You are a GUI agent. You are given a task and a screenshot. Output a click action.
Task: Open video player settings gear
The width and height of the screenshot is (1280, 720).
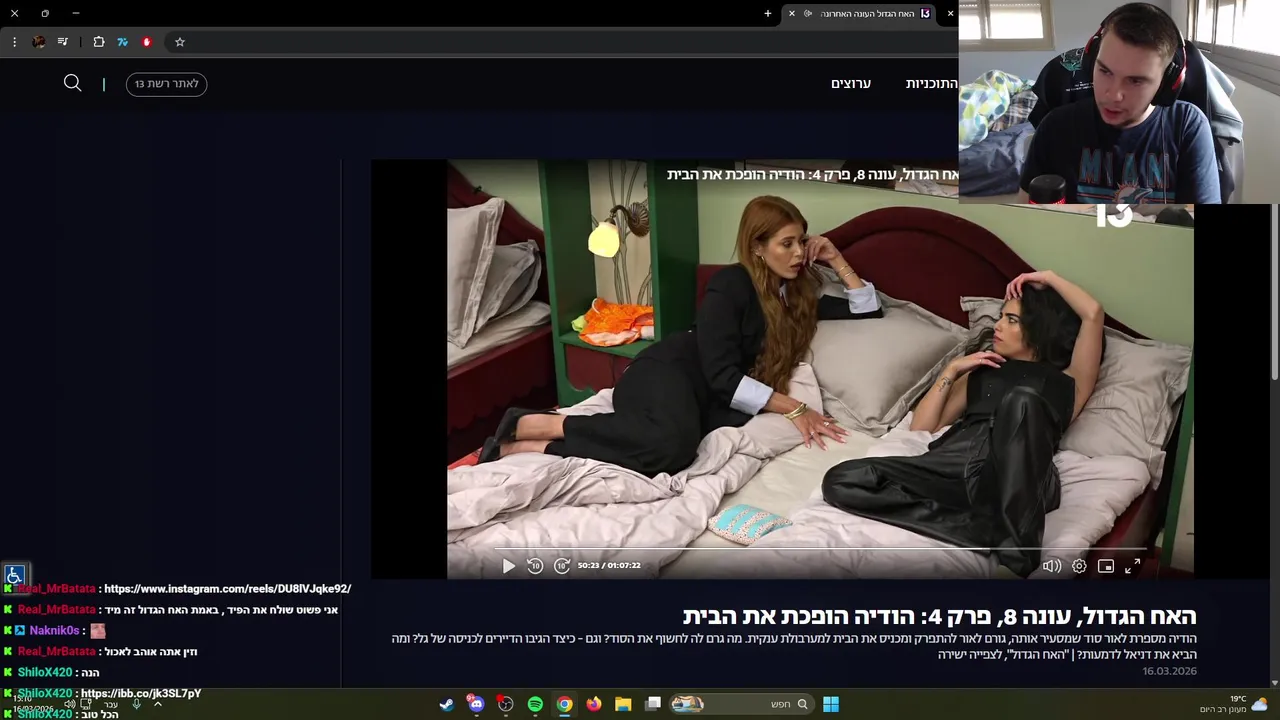tap(1079, 566)
